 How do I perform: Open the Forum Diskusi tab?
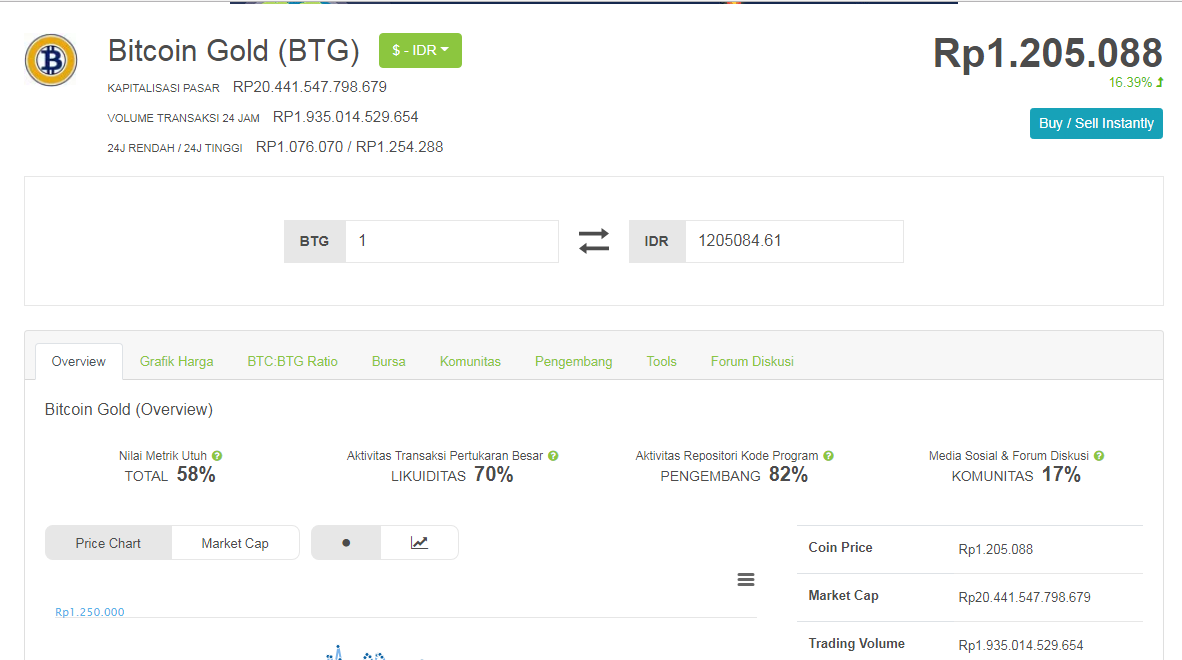point(752,362)
